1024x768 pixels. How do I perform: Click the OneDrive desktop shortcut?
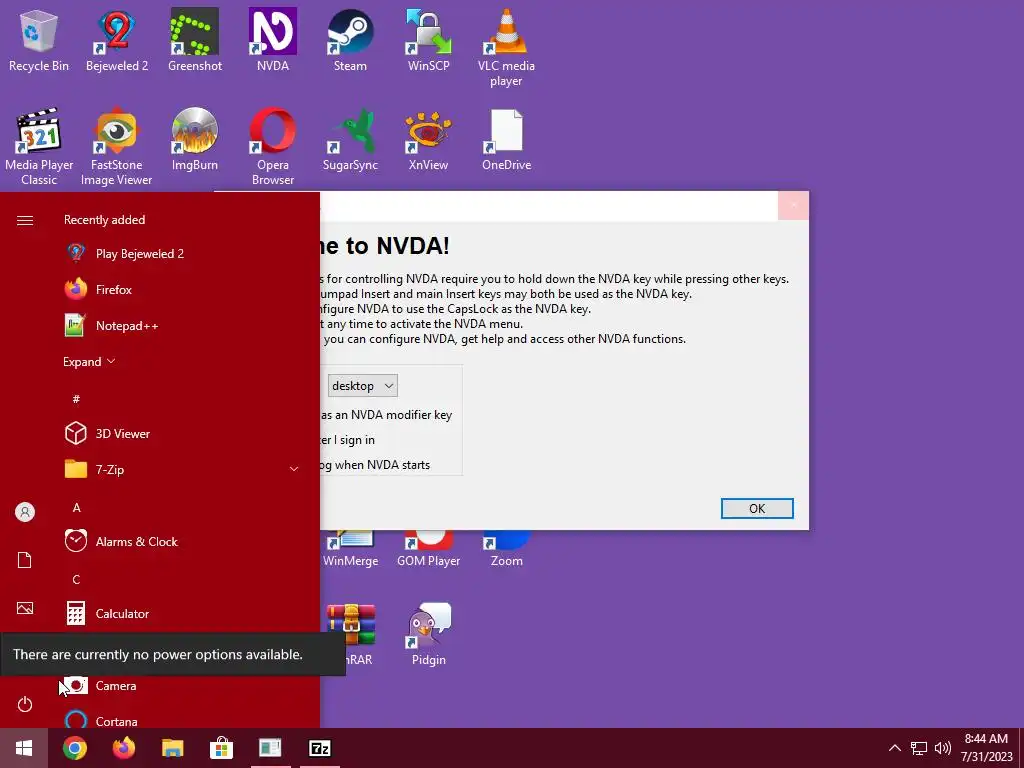click(506, 140)
